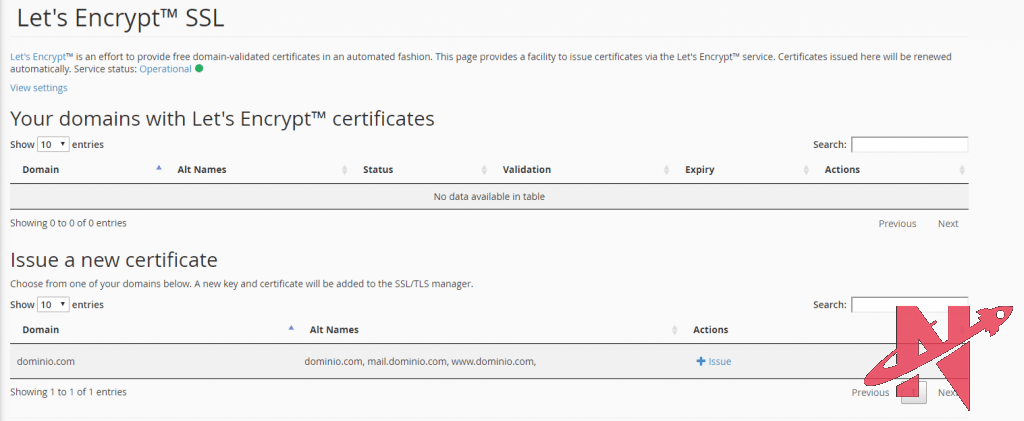Click the Operational service status link
Viewport: 1024px width, 421px height.
tap(165, 69)
